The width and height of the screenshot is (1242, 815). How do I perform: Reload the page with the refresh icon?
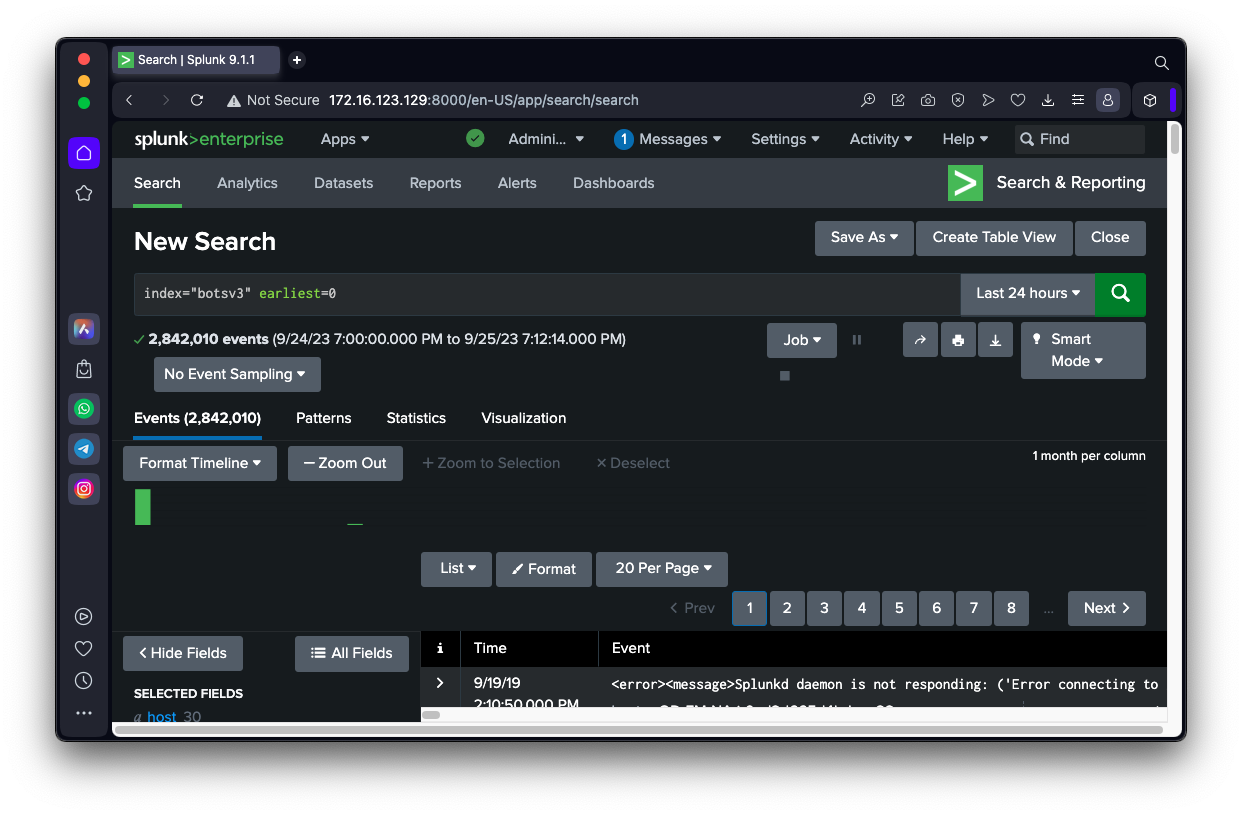point(197,100)
